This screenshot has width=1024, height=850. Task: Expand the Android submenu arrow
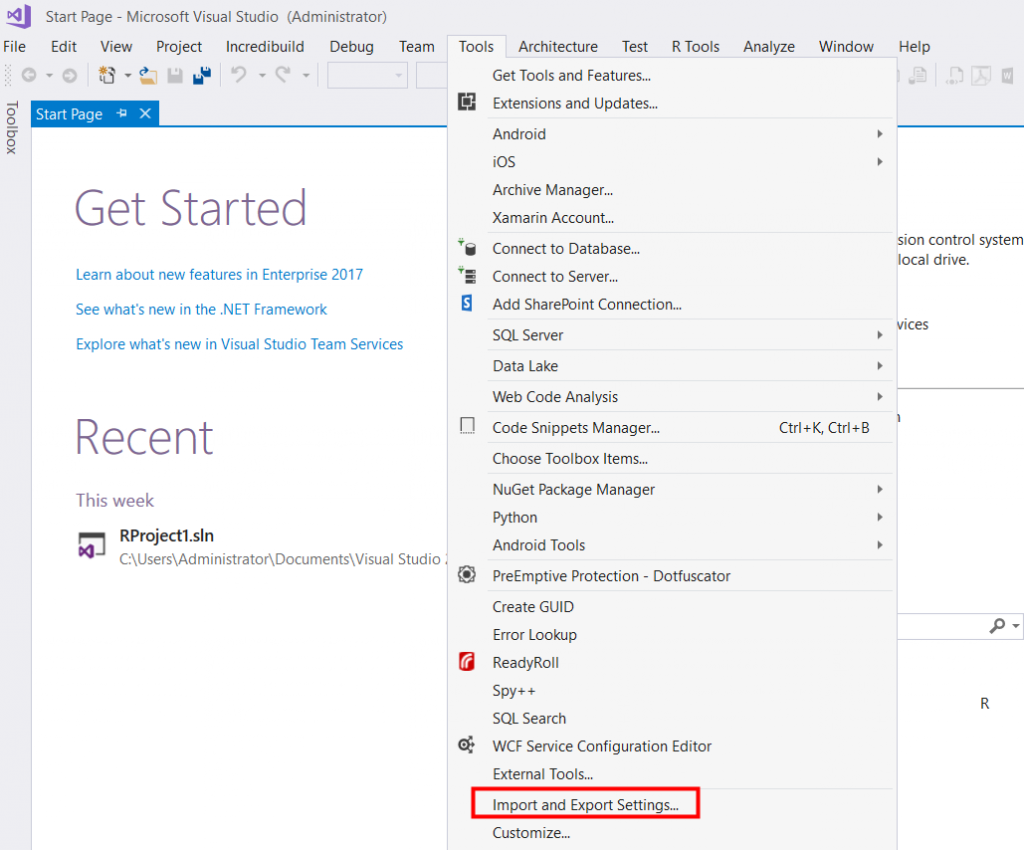pos(880,134)
